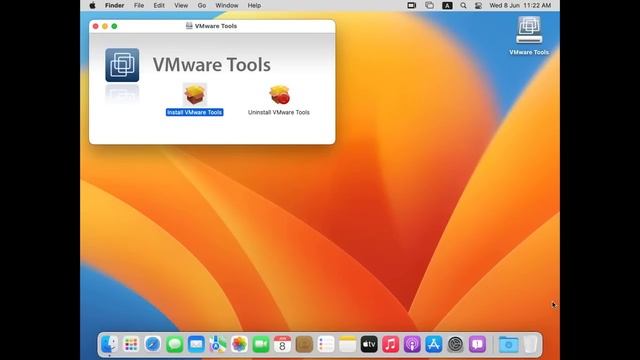Launch Apple TV from the Dock
640x360 pixels.
(x=369, y=344)
